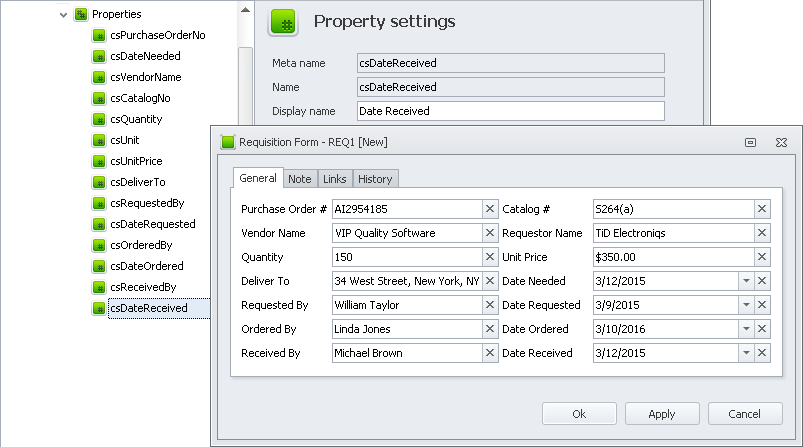Clear the Unit Price field with X
The image size is (803, 447).
coord(762,257)
